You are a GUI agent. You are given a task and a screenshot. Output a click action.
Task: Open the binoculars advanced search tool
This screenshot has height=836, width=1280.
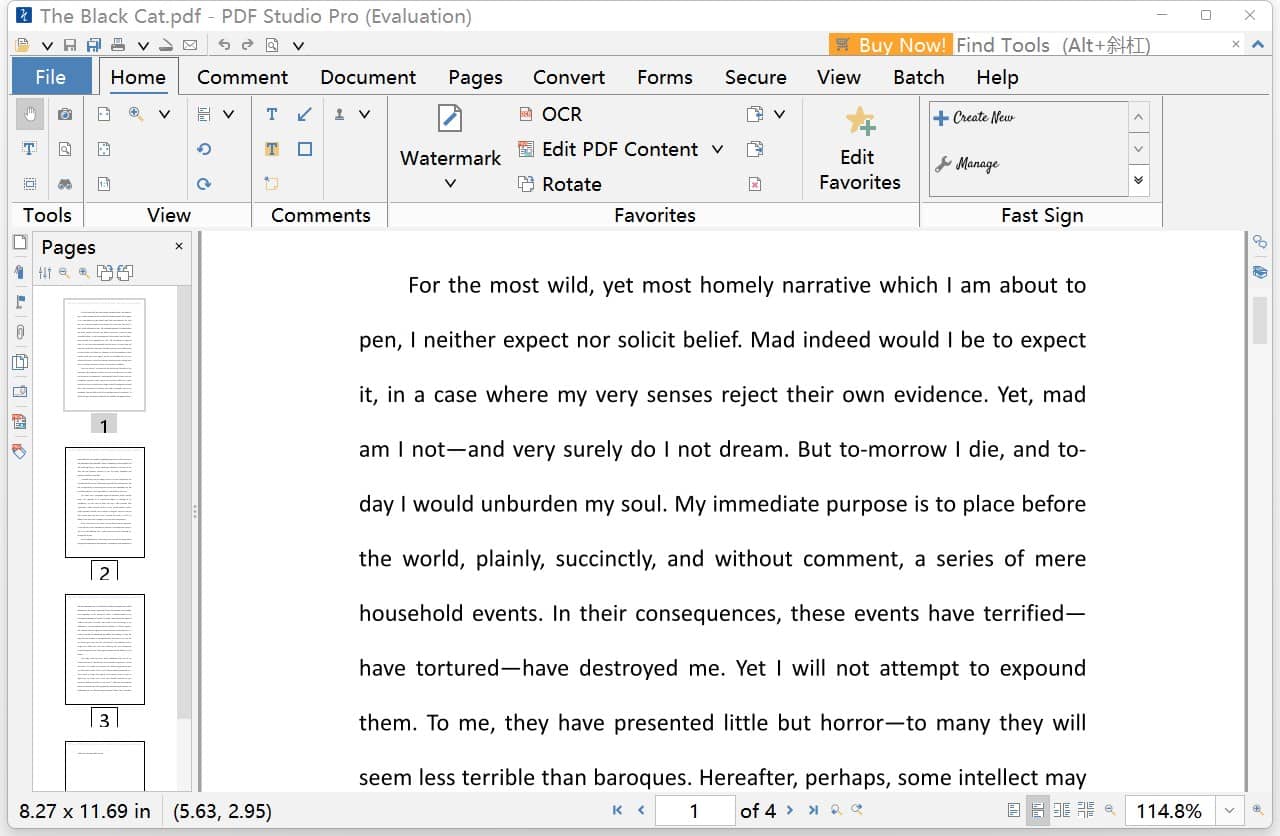click(x=65, y=184)
